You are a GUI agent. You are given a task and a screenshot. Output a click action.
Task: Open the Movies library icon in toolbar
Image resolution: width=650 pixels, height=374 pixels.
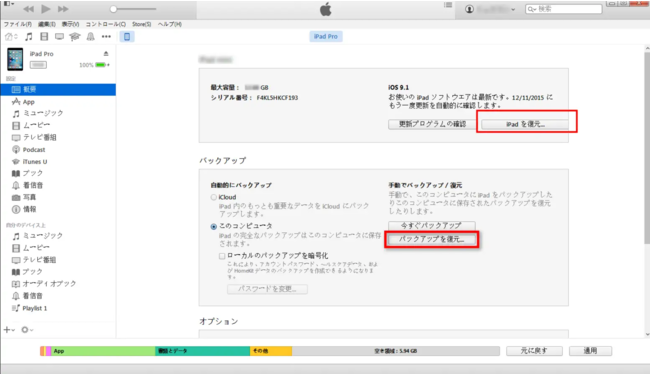pyautogui.click(x=44, y=37)
